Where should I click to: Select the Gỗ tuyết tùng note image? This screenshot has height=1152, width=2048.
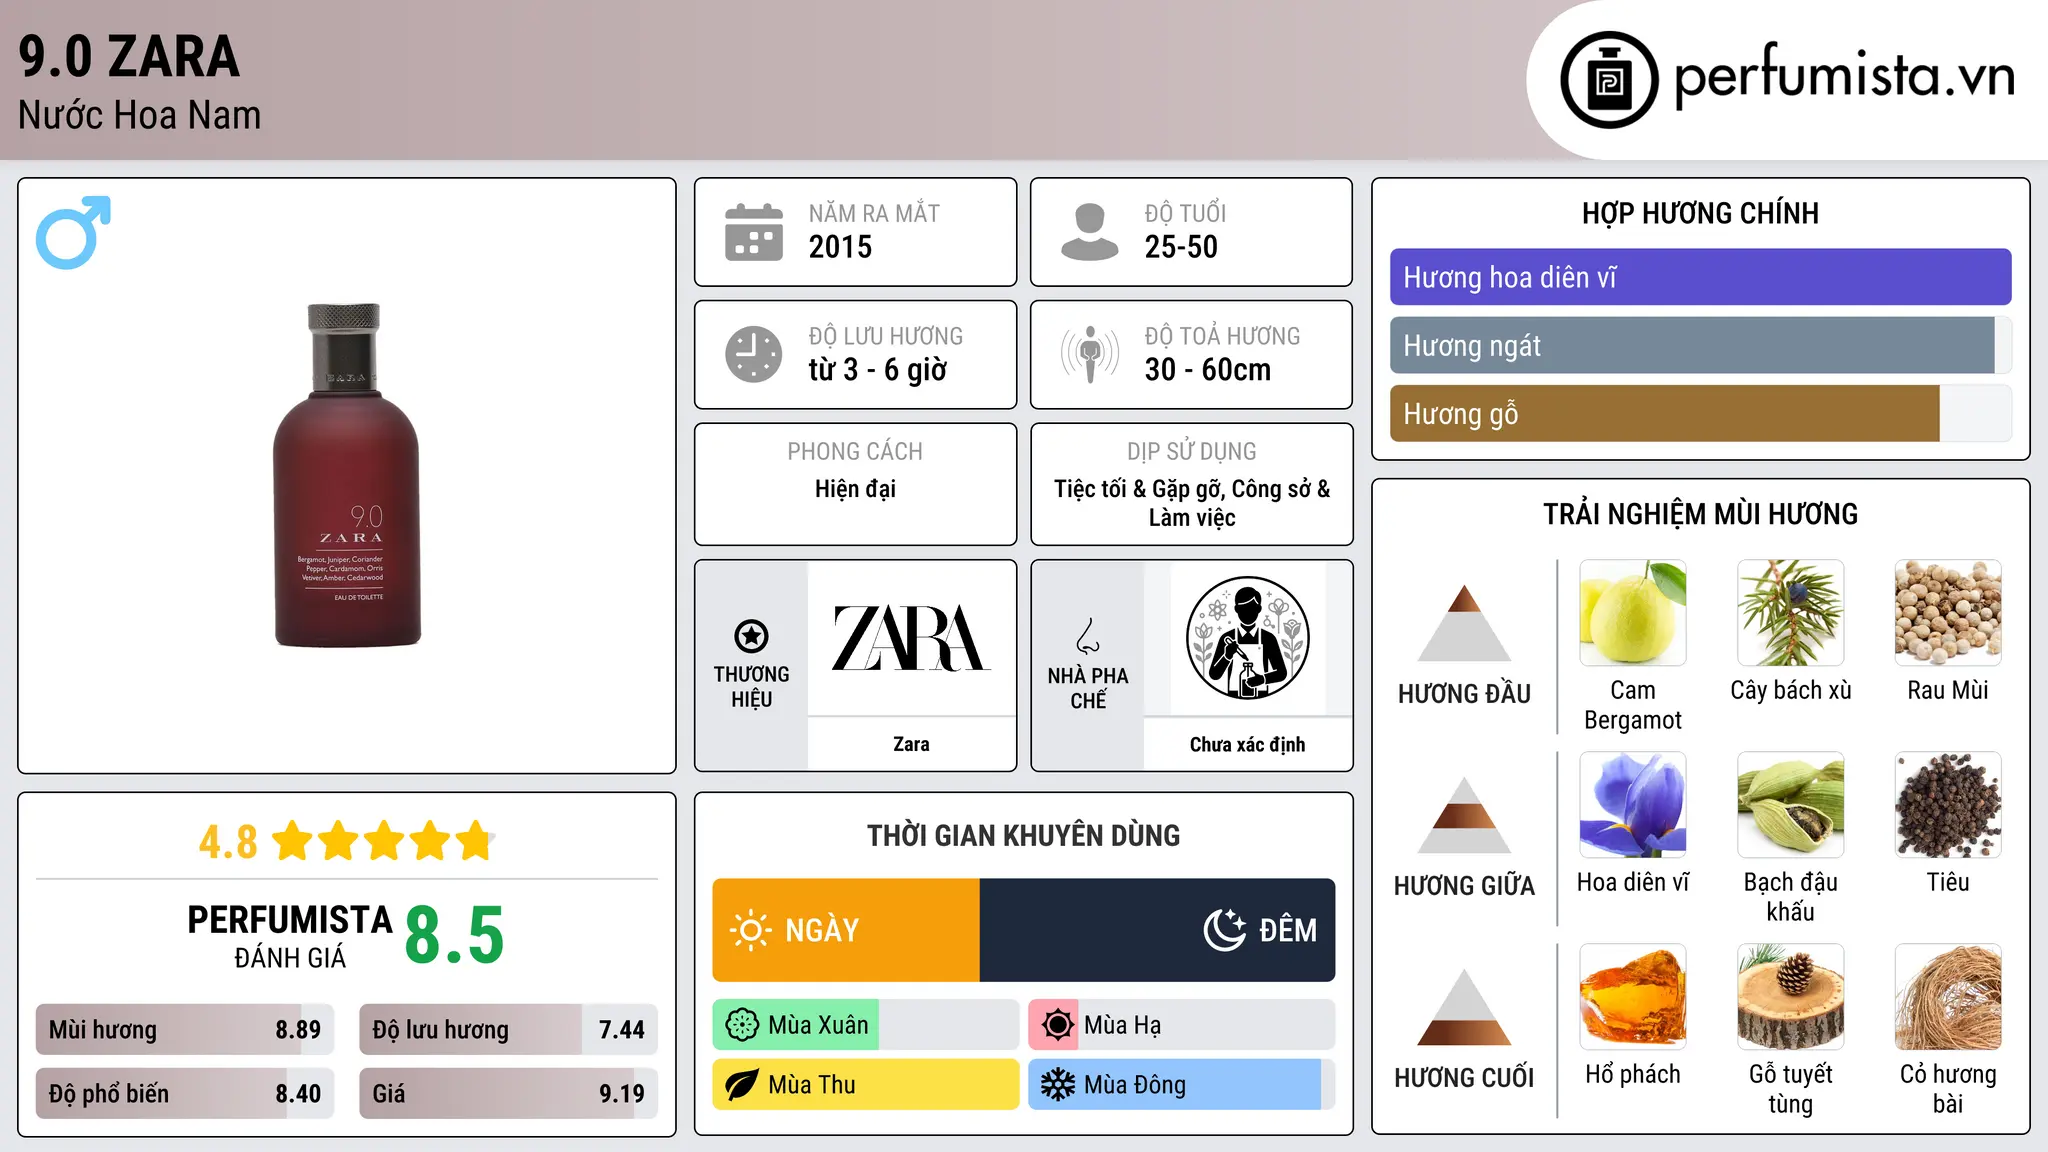click(1791, 997)
